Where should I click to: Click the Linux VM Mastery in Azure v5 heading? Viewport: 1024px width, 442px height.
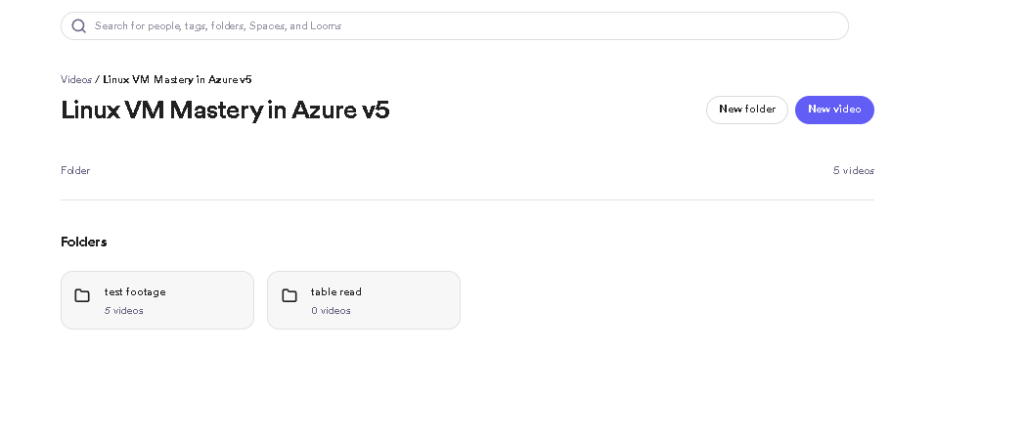point(225,110)
